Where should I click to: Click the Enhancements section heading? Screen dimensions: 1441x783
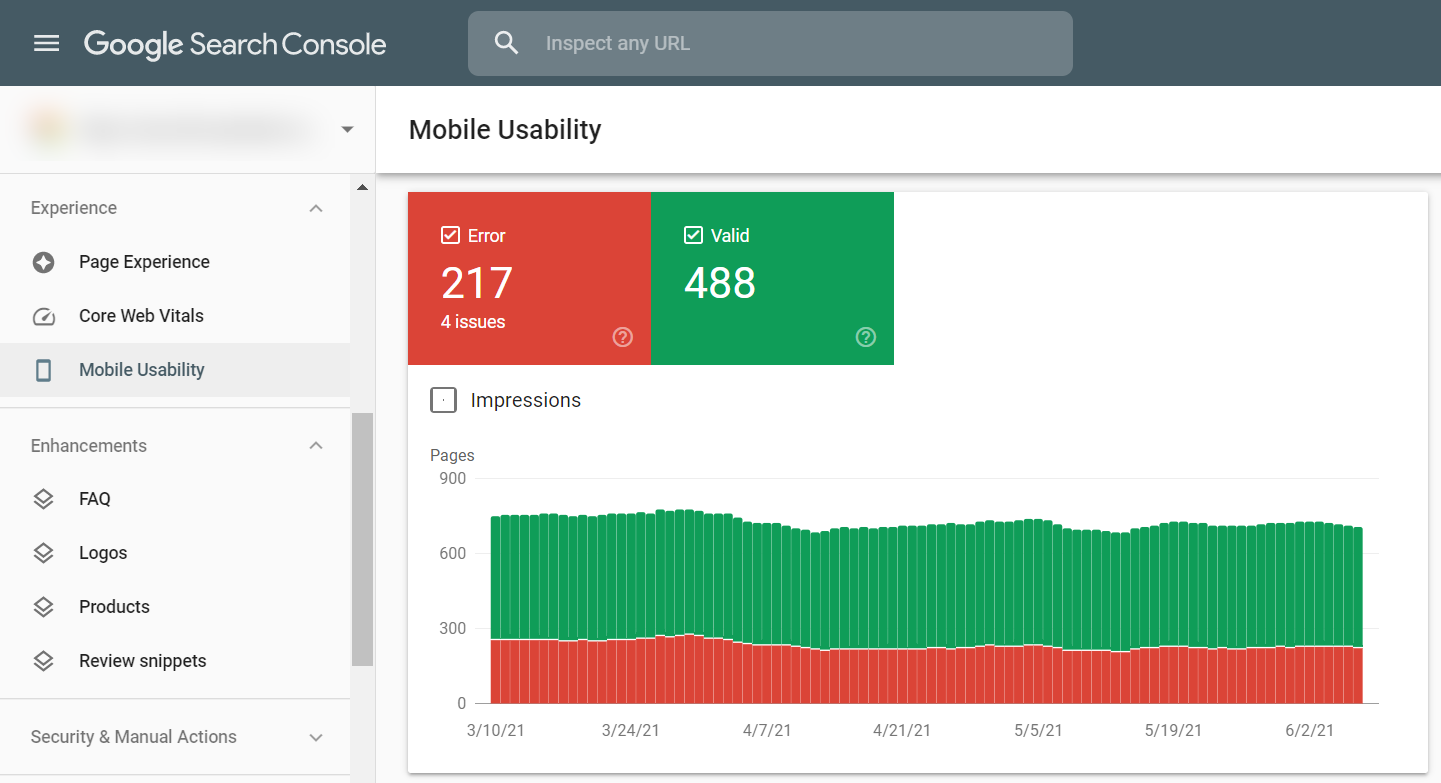click(89, 446)
